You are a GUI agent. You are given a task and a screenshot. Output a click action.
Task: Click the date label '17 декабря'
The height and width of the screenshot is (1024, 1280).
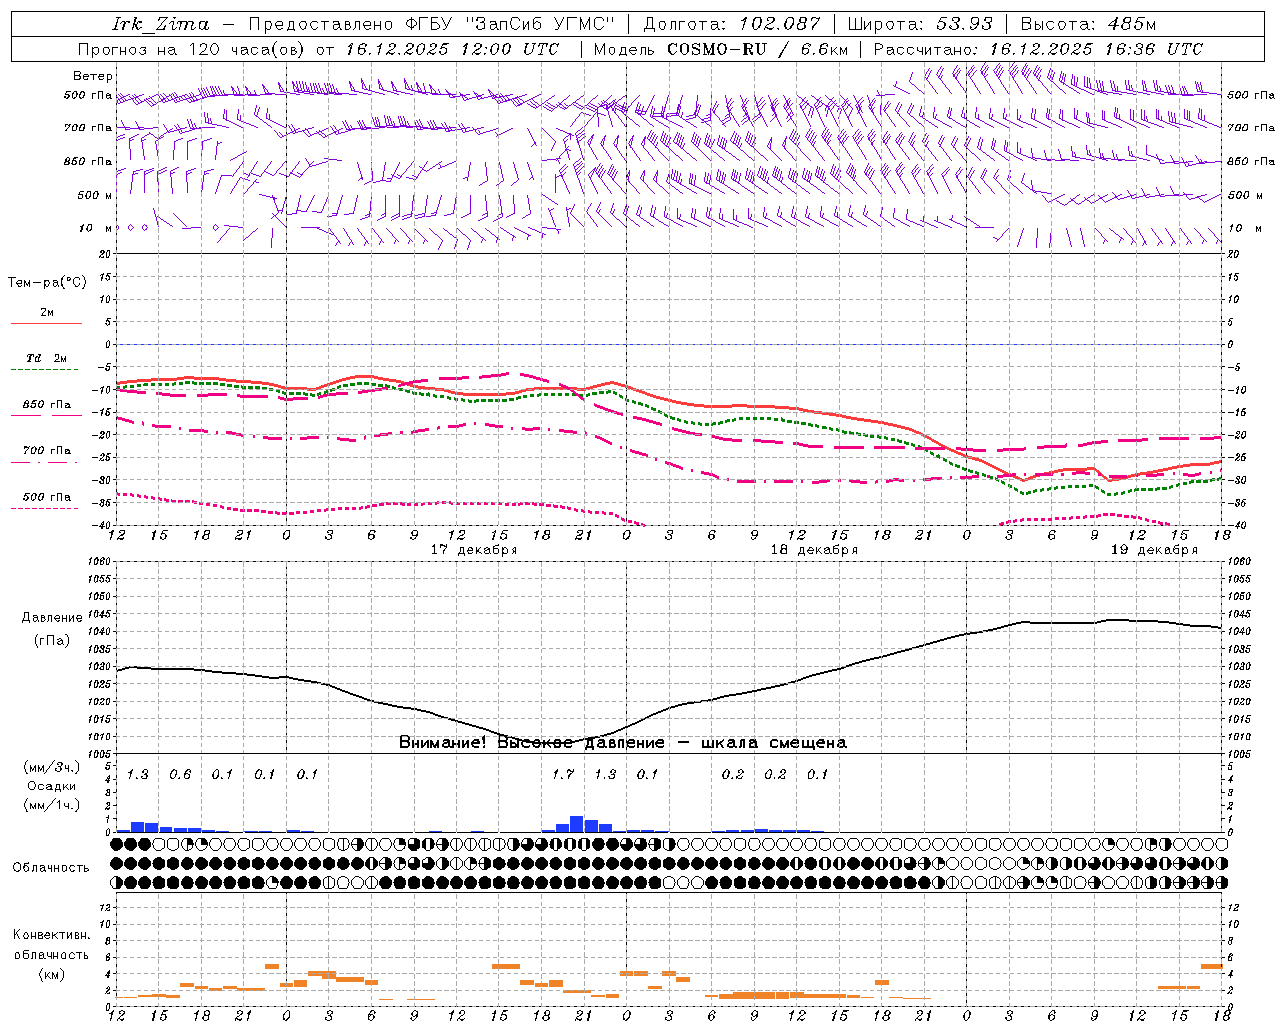pos(474,550)
